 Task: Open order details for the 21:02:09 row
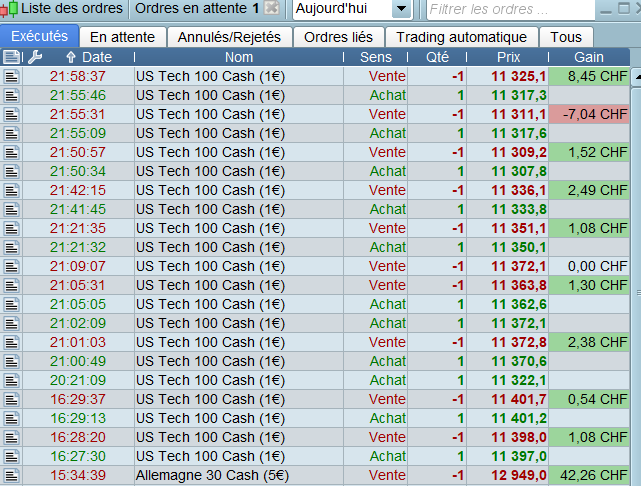pos(11,323)
